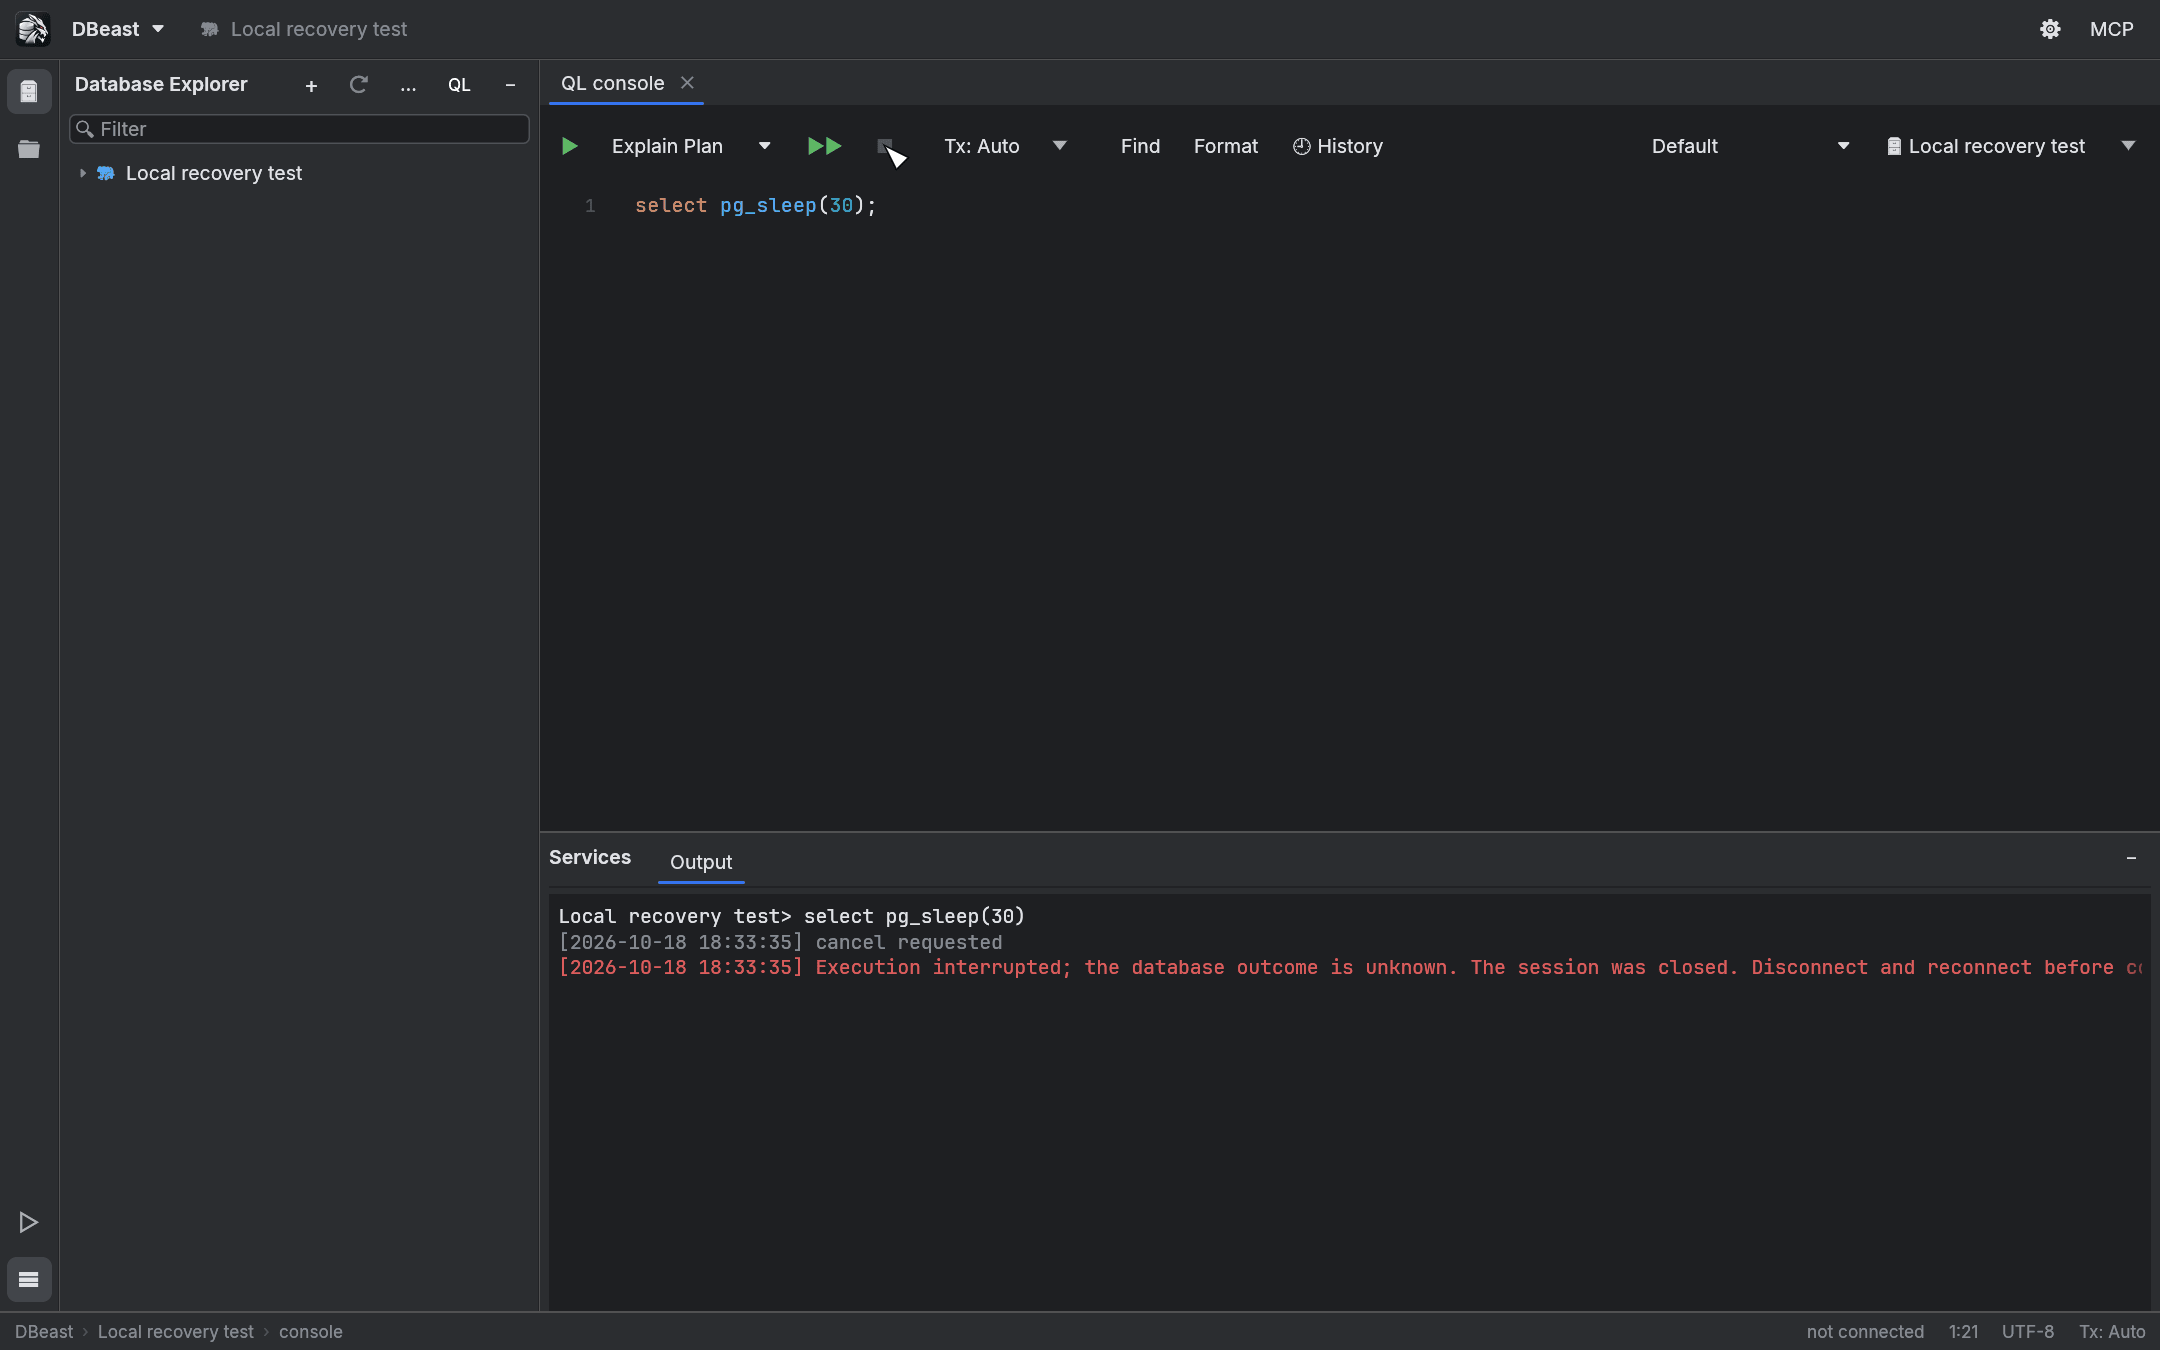The width and height of the screenshot is (2160, 1350).
Task: Run all statements with double play icon
Action: click(x=824, y=146)
